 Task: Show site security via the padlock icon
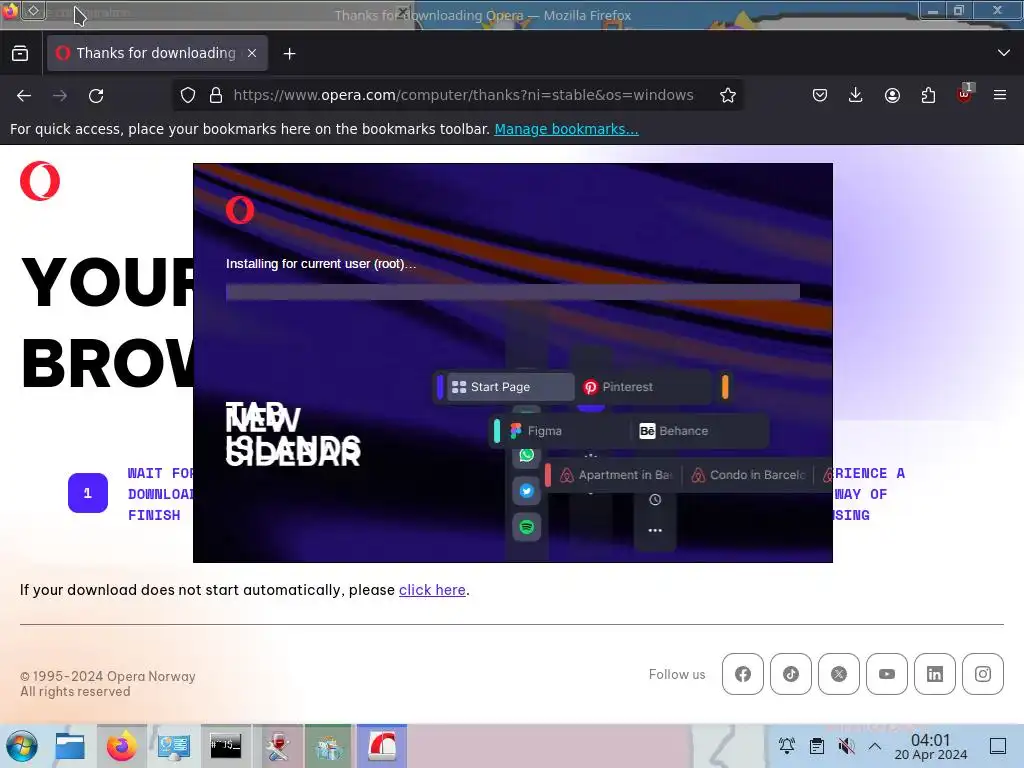coord(216,95)
